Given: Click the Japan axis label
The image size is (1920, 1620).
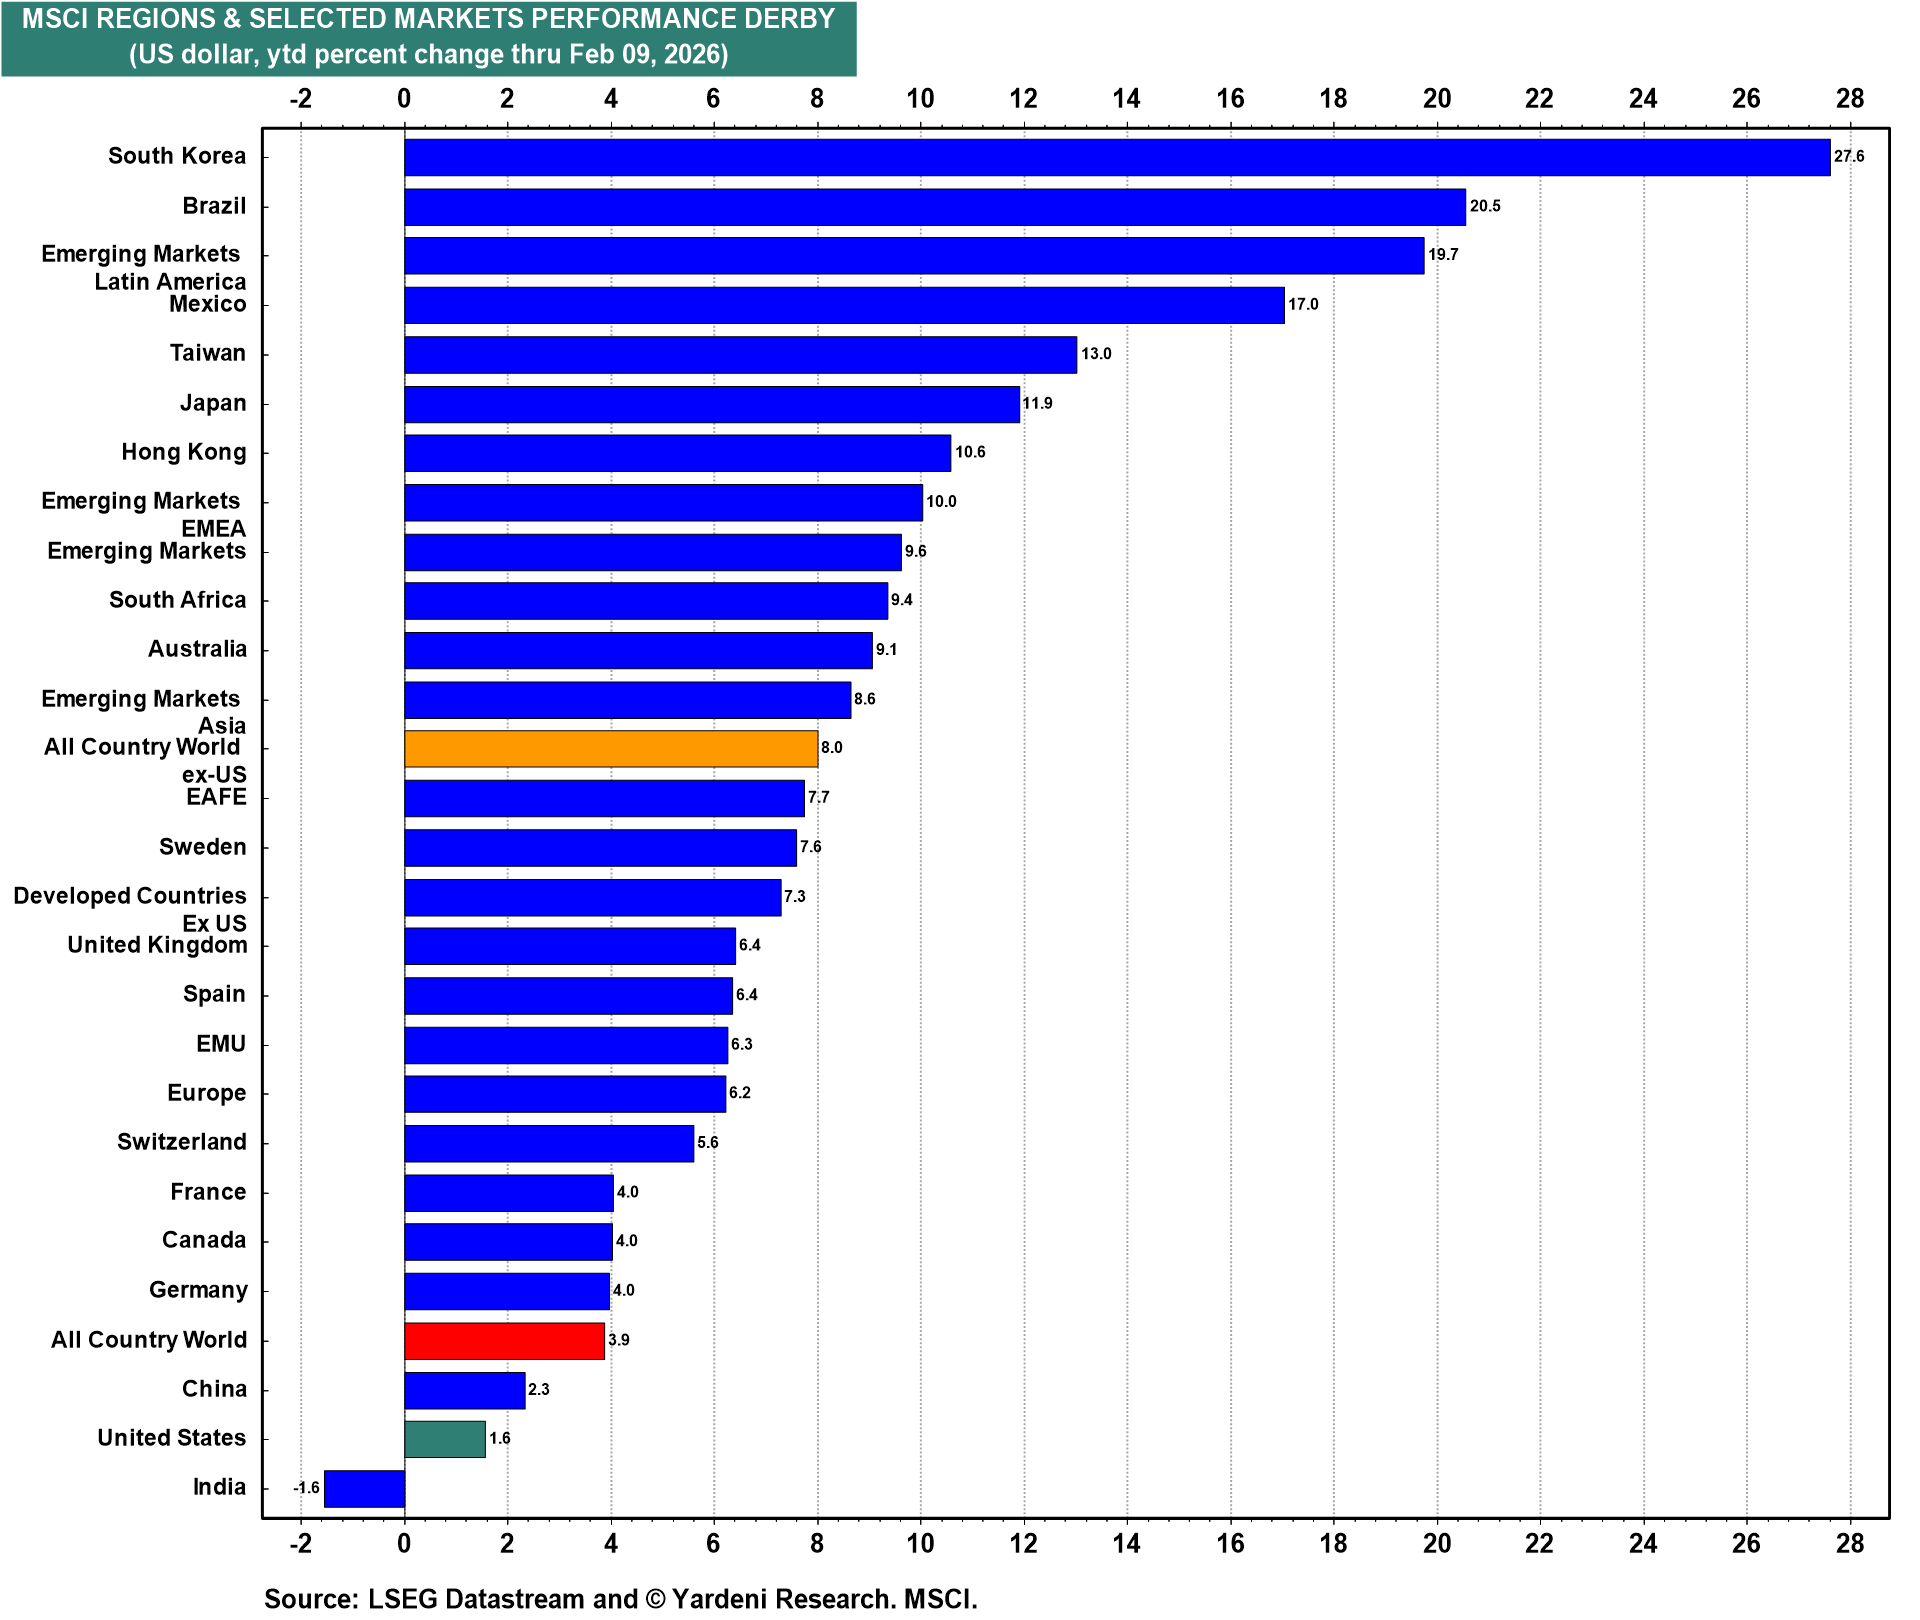Looking at the screenshot, I should (212, 403).
